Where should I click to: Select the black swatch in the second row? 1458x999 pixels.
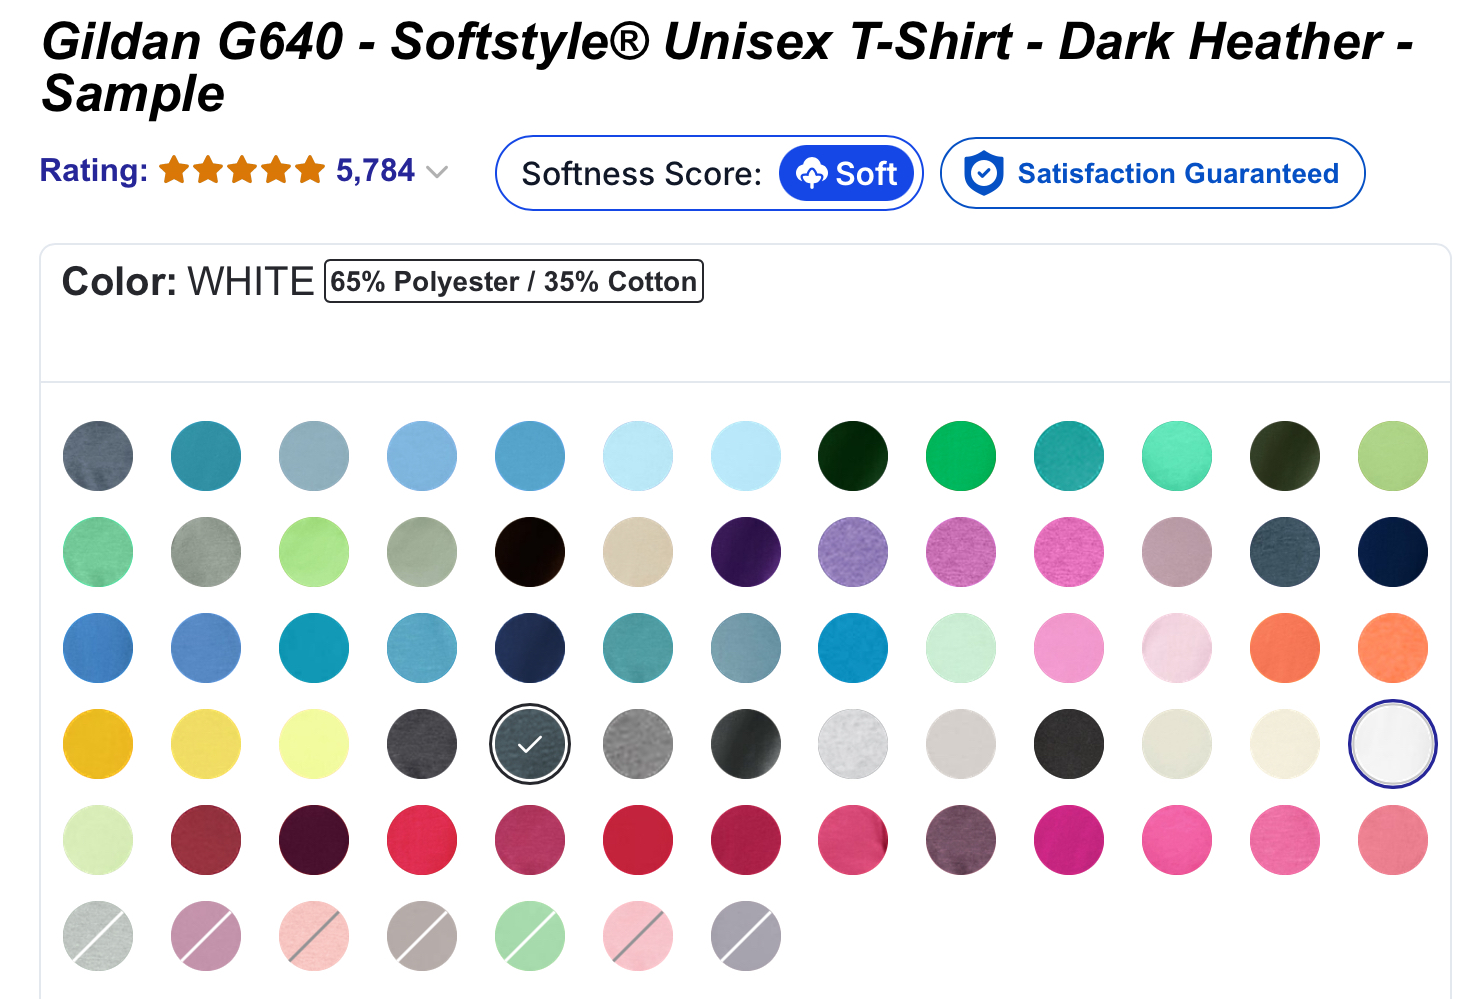click(530, 551)
